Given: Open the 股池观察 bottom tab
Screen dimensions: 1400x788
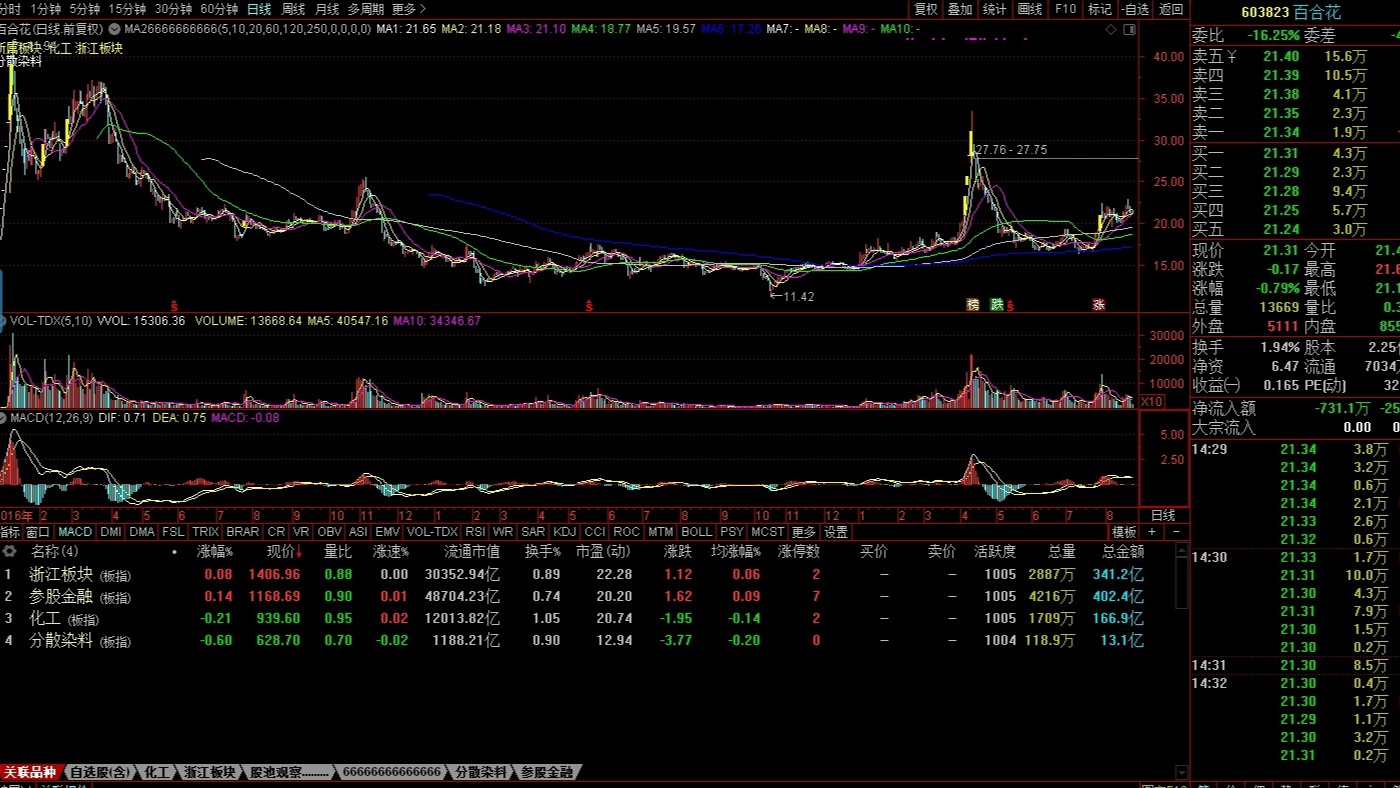Looking at the screenshot, I should click(x=289, y=772).
